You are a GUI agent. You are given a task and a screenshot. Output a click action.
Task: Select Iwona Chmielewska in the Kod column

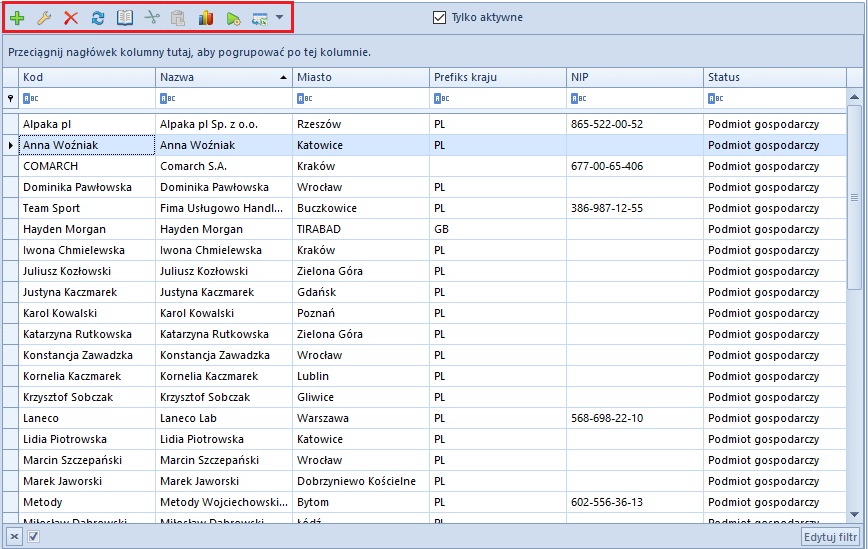coord(87,250)
